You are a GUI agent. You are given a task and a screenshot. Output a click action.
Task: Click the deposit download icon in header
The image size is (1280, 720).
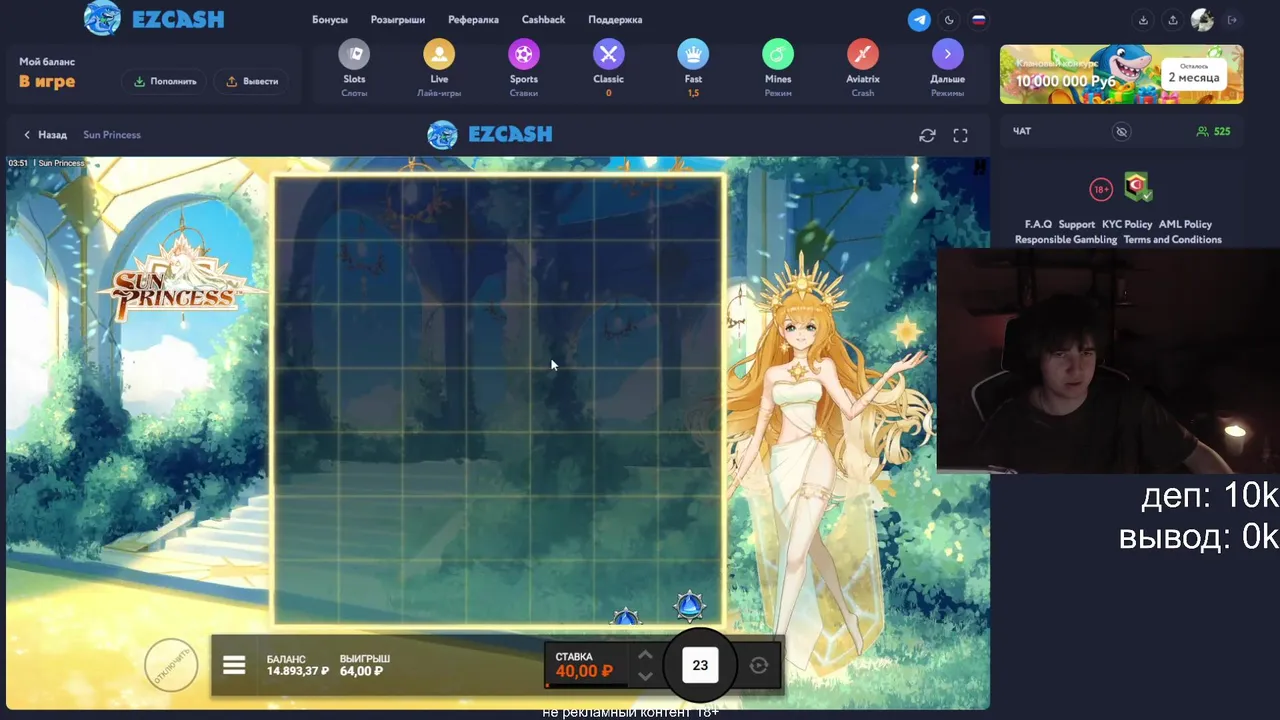(1143, 20)
